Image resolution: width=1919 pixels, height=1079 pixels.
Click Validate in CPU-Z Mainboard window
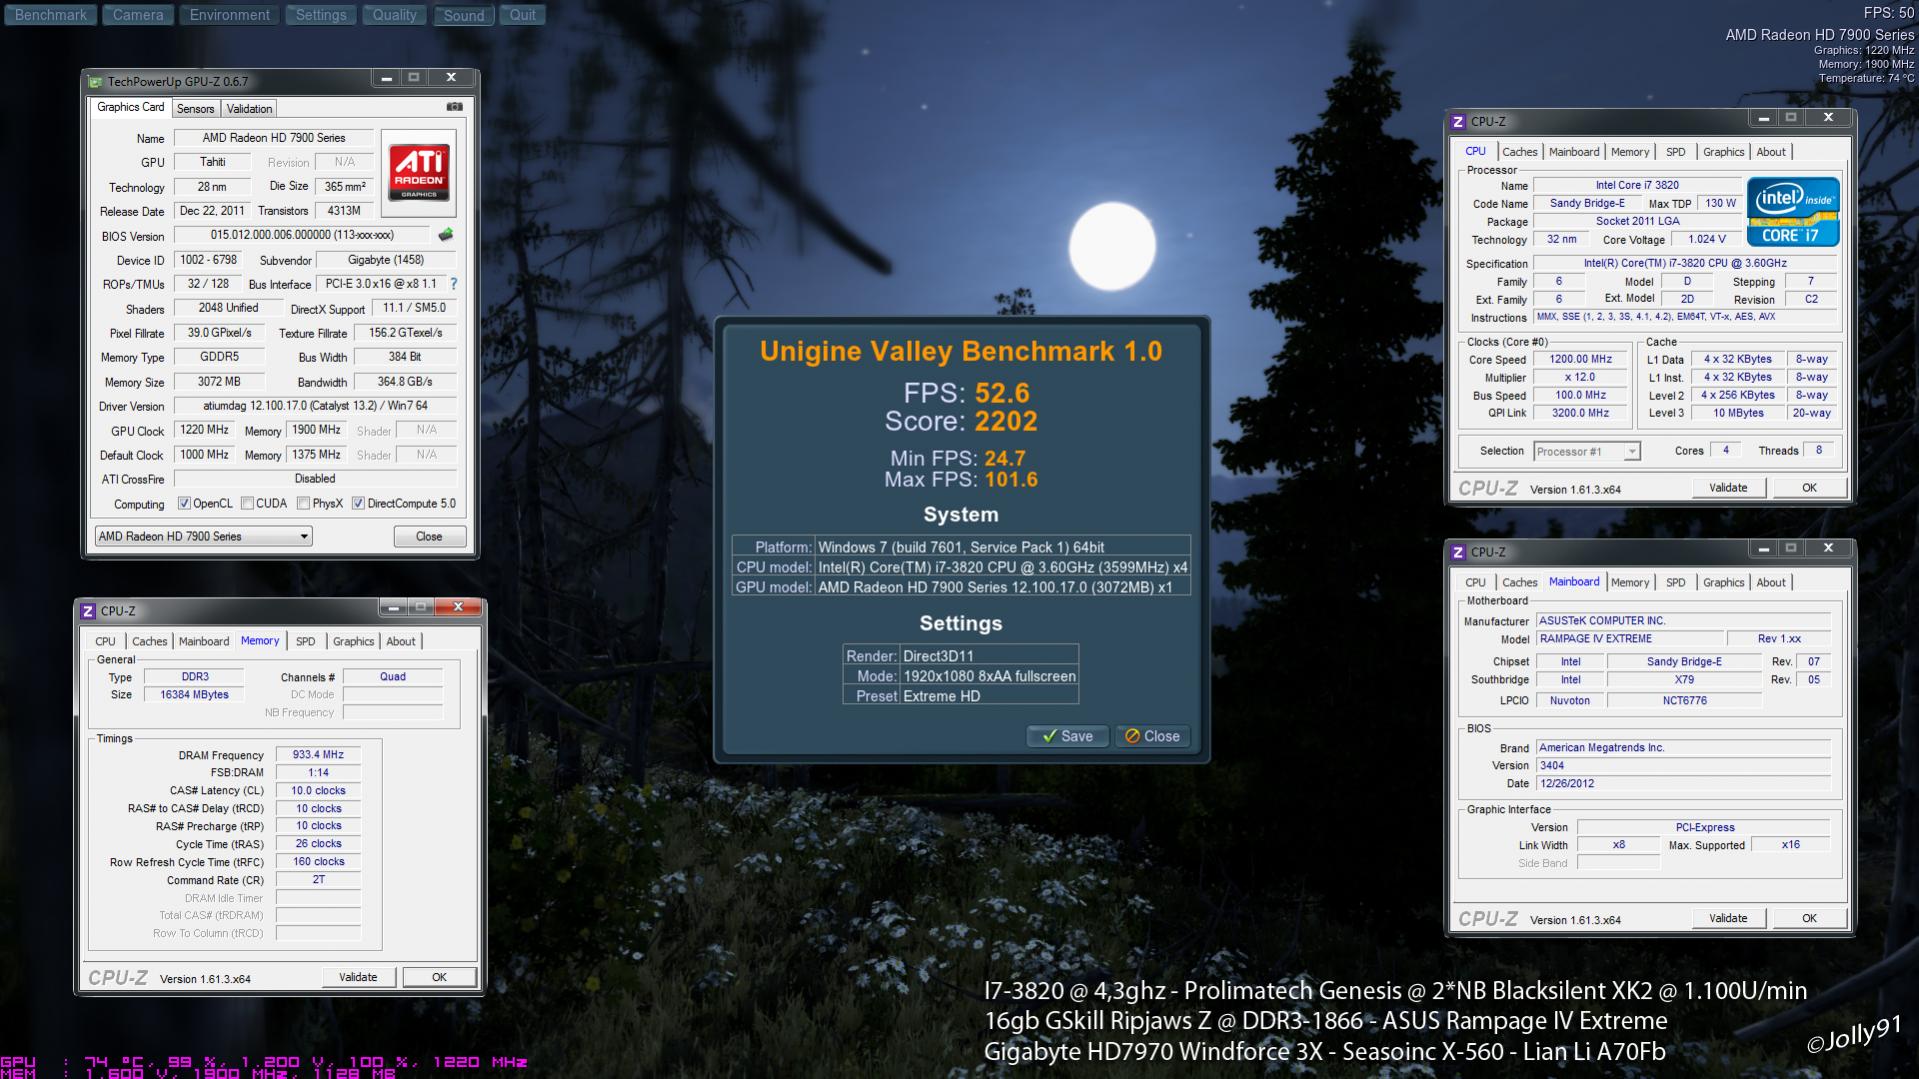[1728, 919]
